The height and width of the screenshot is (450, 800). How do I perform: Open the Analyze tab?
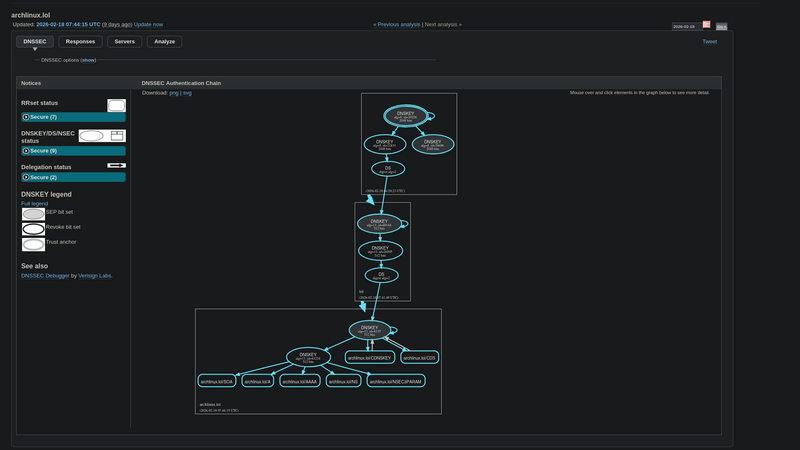[164, 42]
